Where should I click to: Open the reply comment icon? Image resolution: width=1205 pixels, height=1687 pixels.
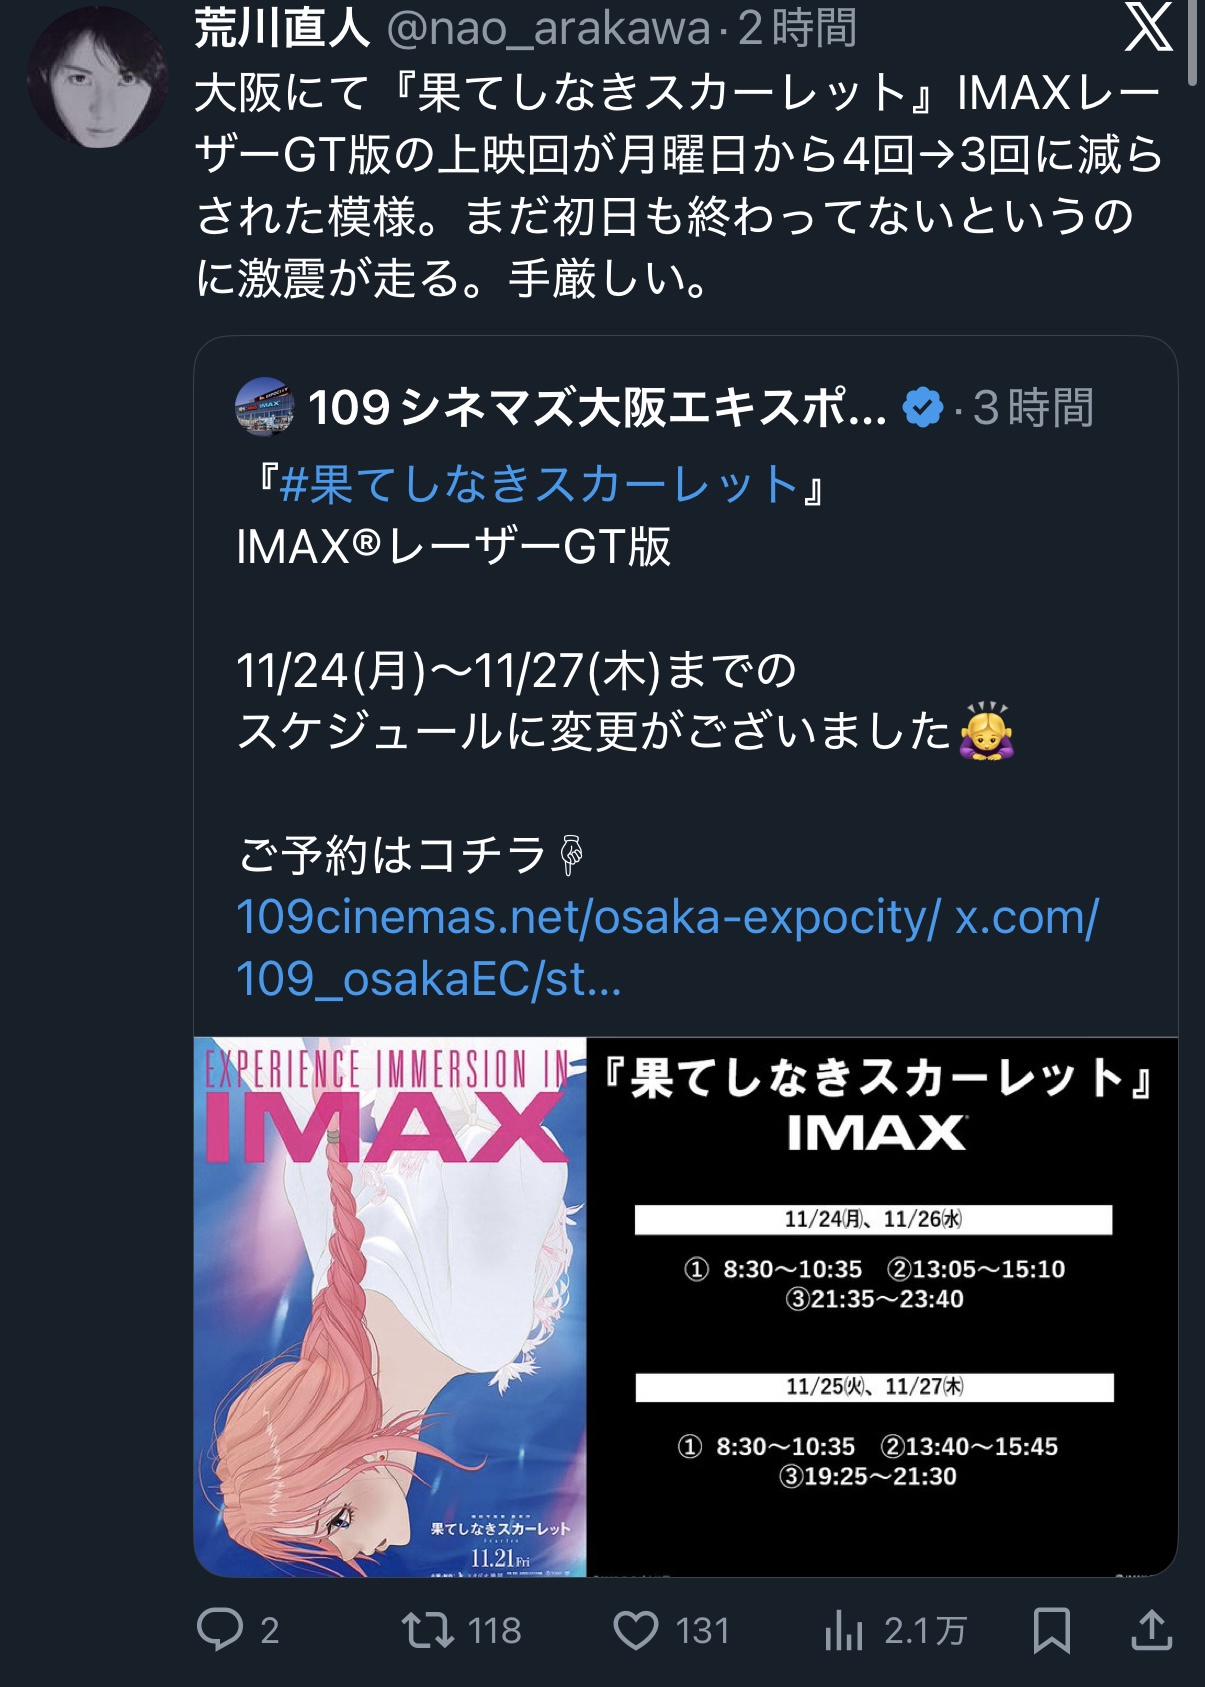coord(220,1629)
